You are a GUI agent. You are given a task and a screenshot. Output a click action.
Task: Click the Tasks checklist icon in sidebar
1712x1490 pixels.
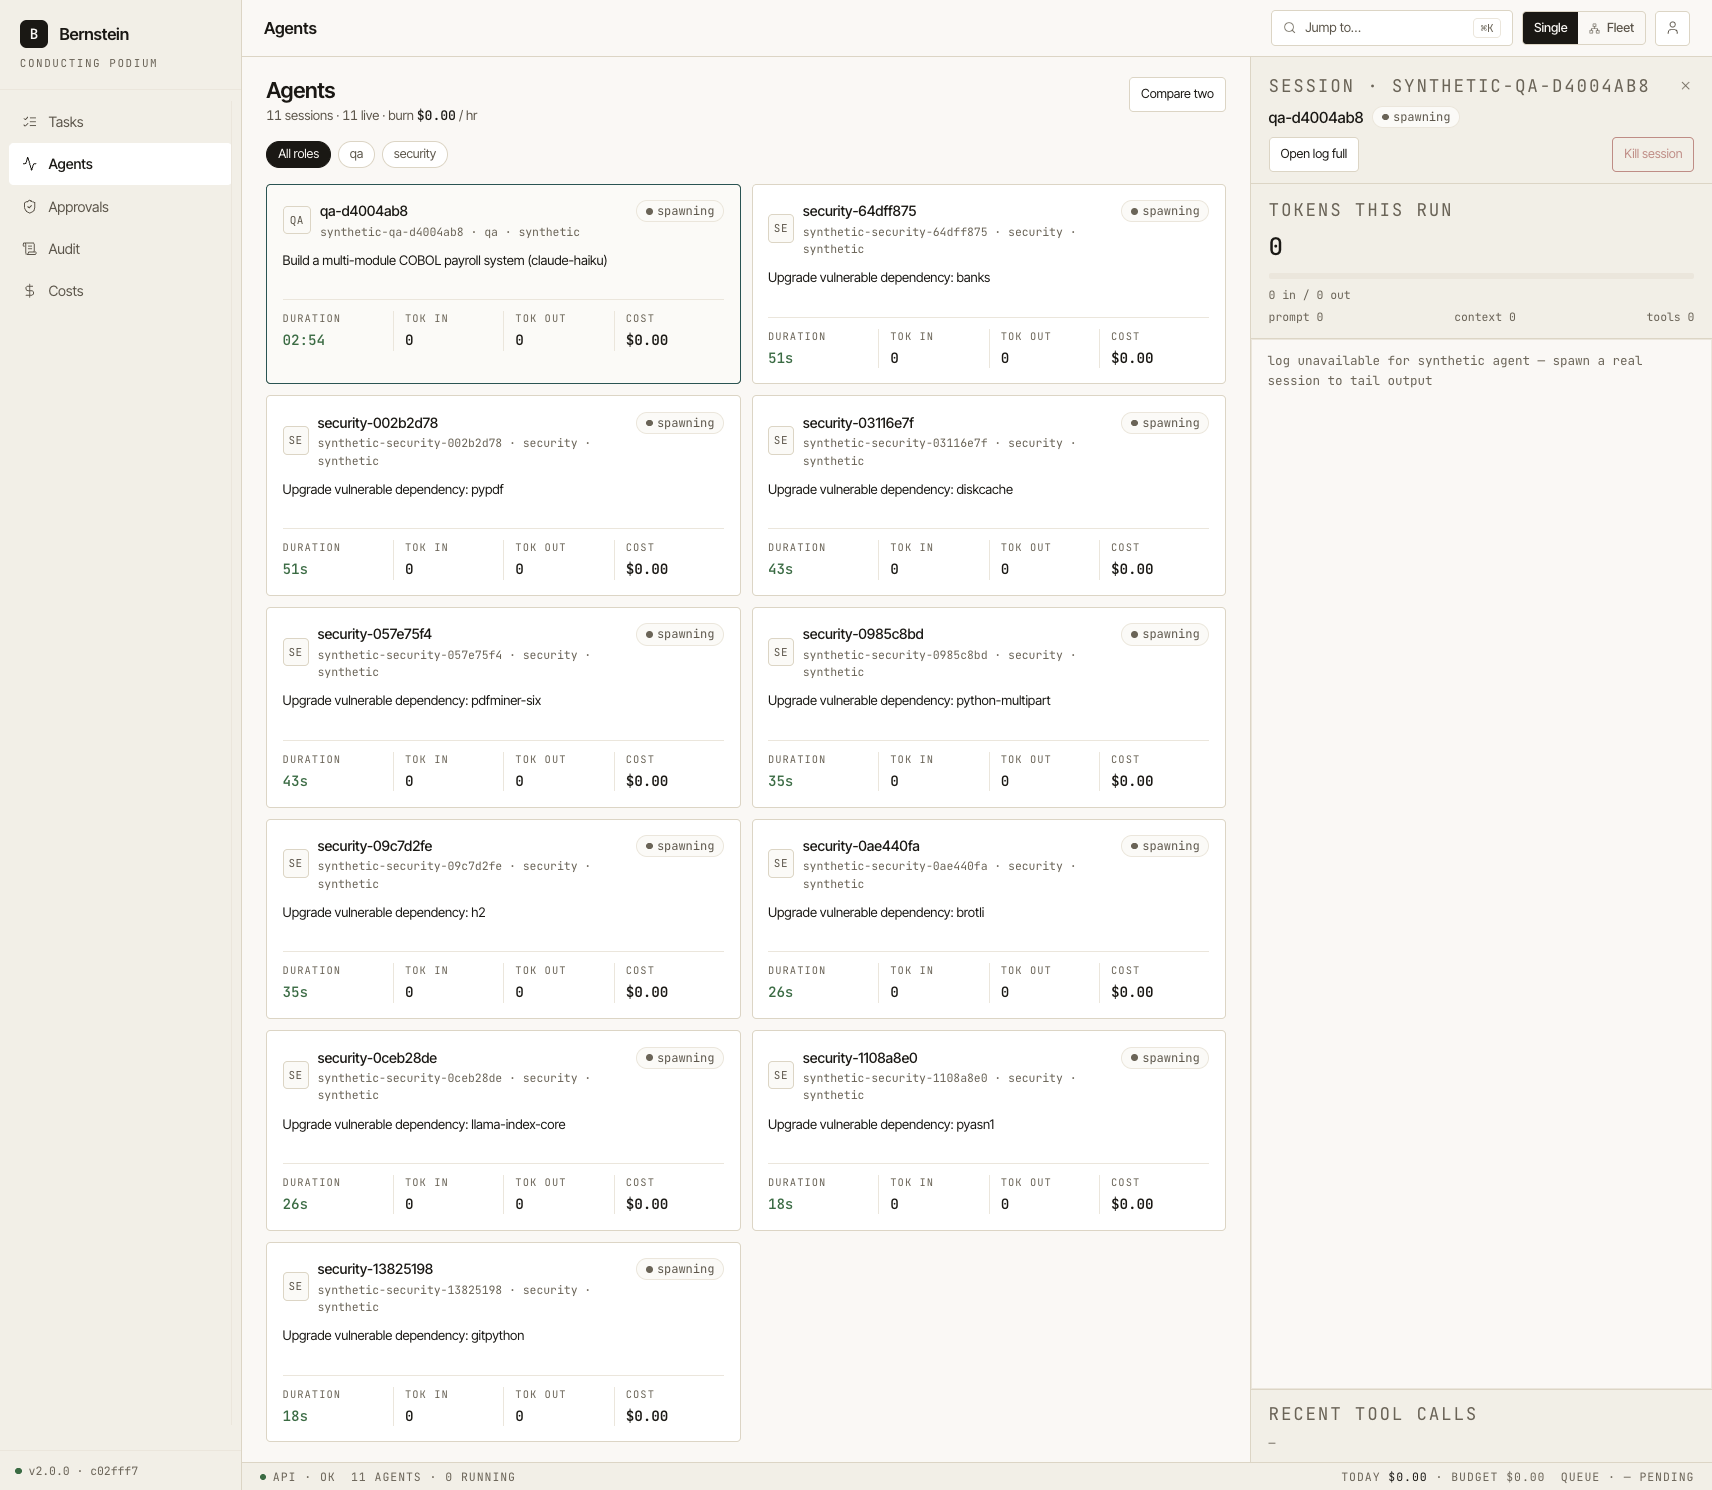pyautogui.click(x=30, y=122)
